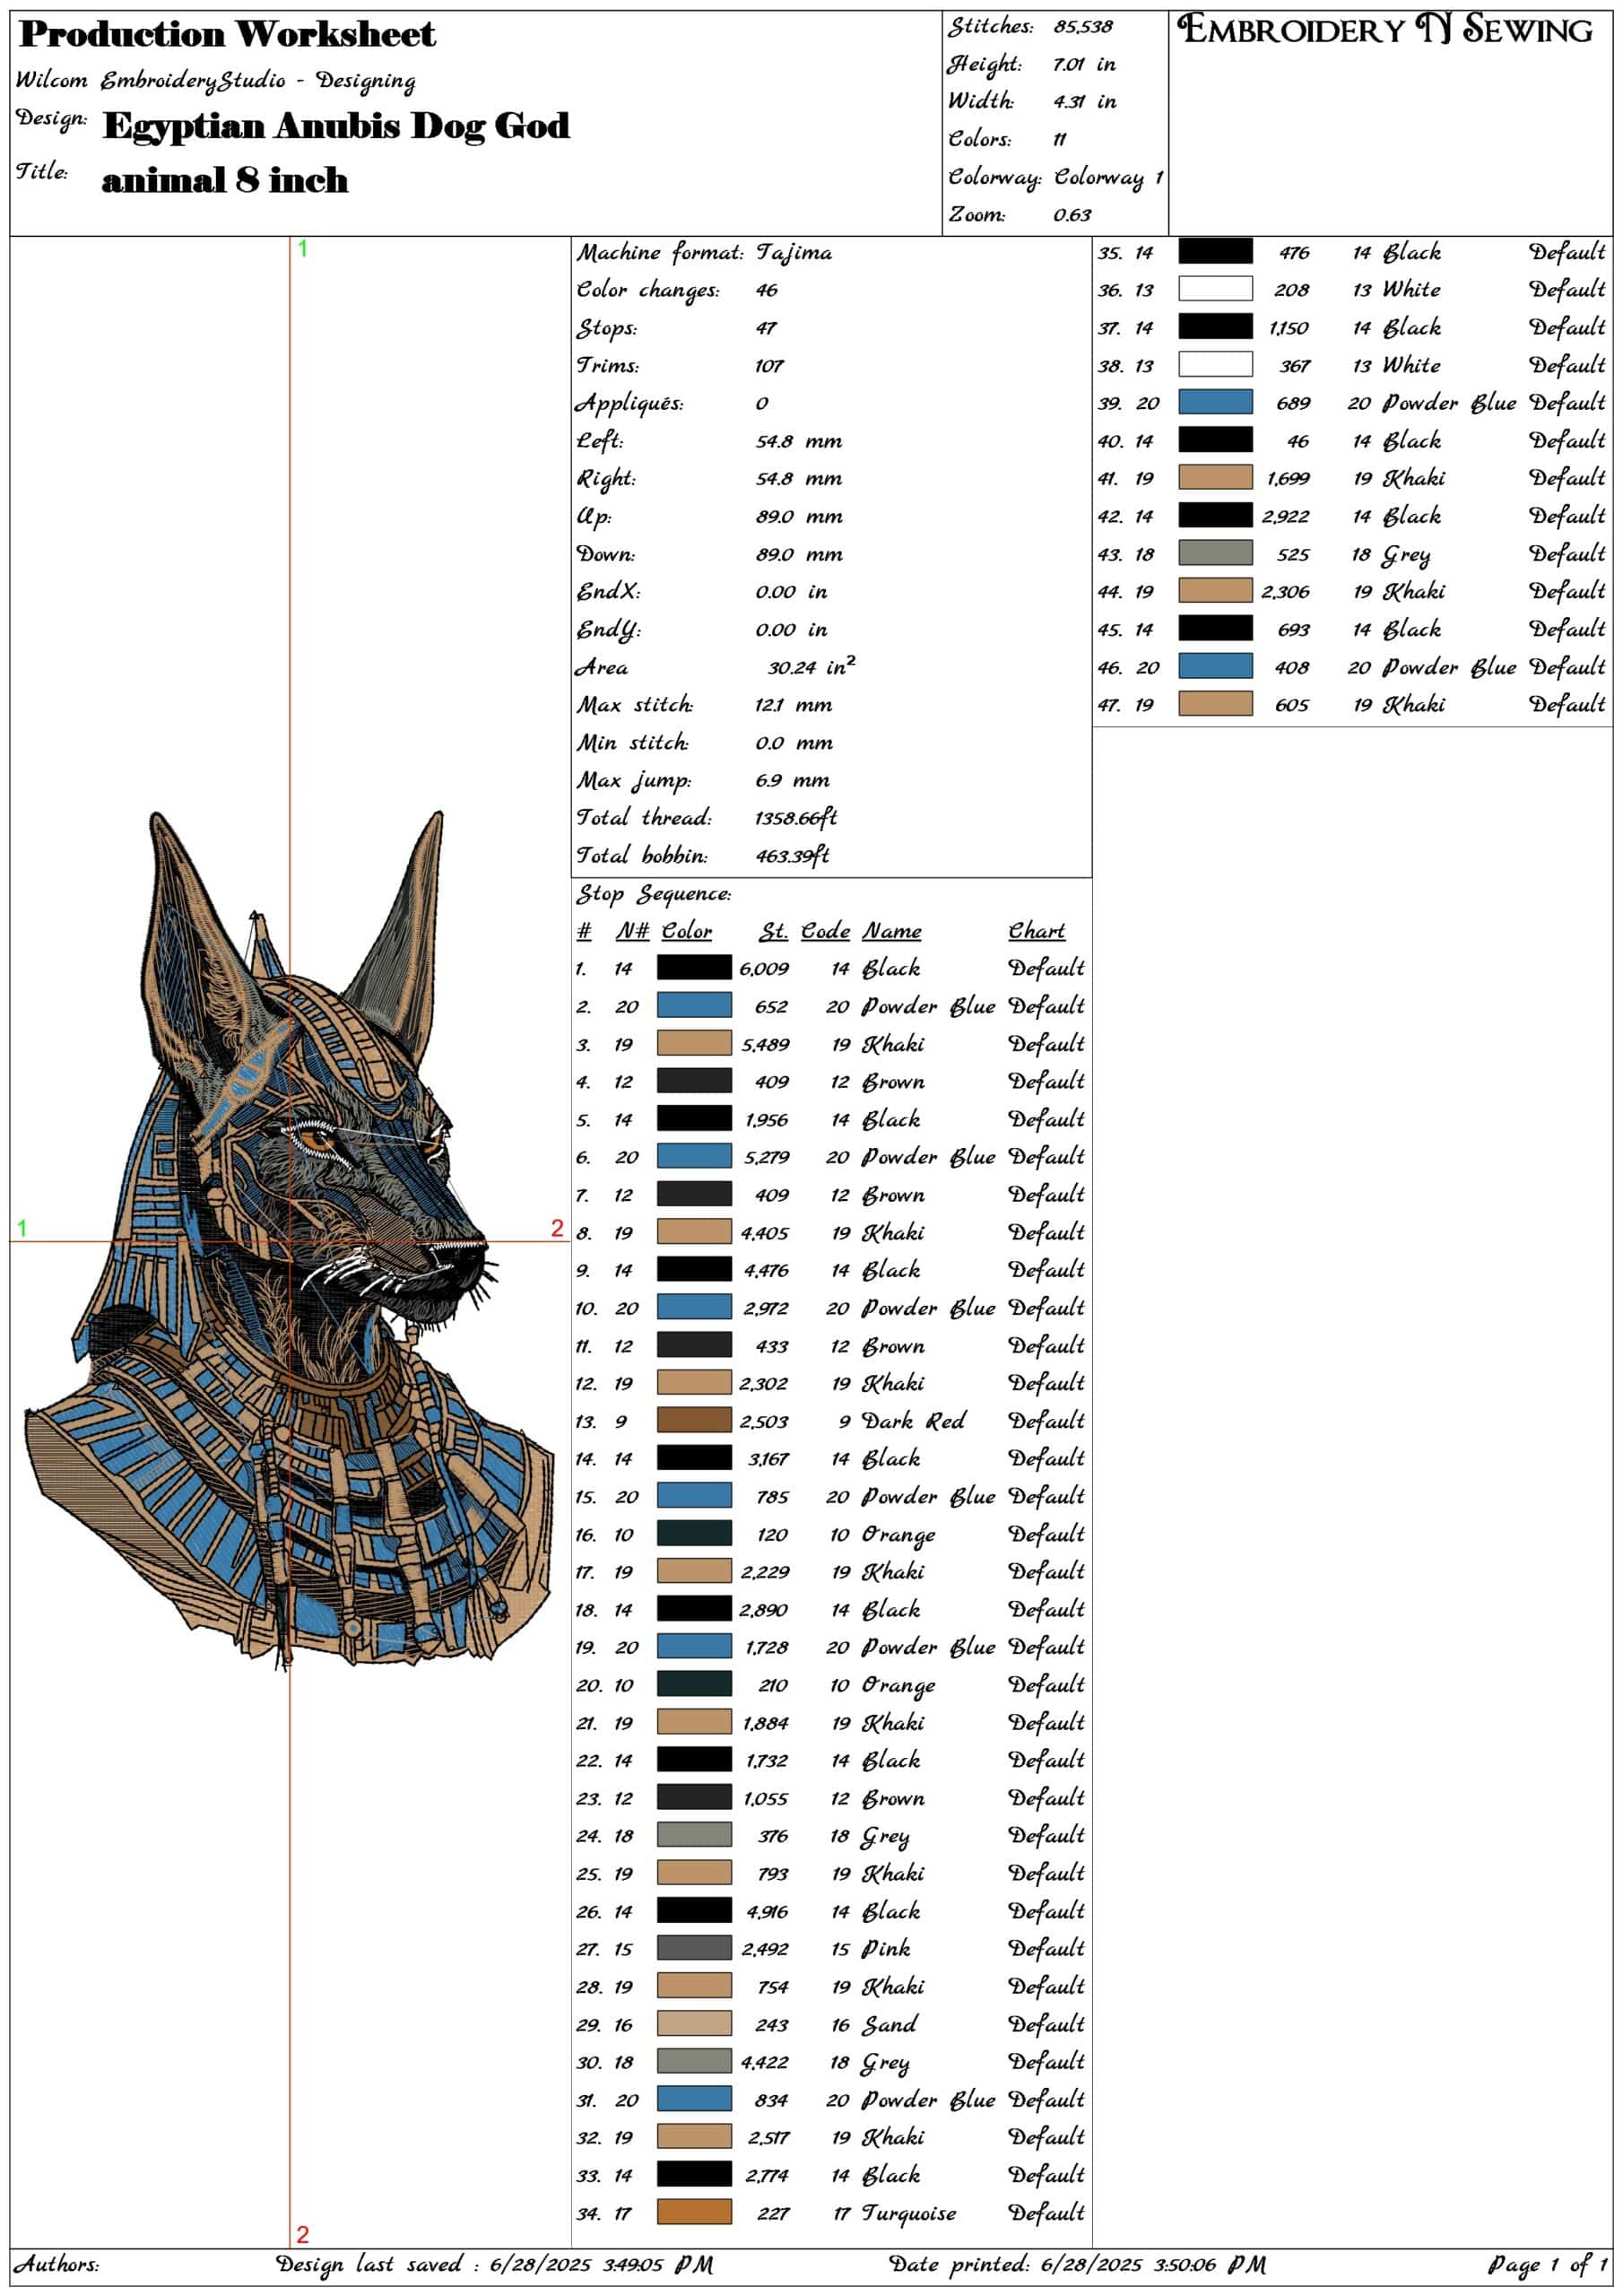
Task: Click the "Default" chart entry in row 47
Action: 1567,704
